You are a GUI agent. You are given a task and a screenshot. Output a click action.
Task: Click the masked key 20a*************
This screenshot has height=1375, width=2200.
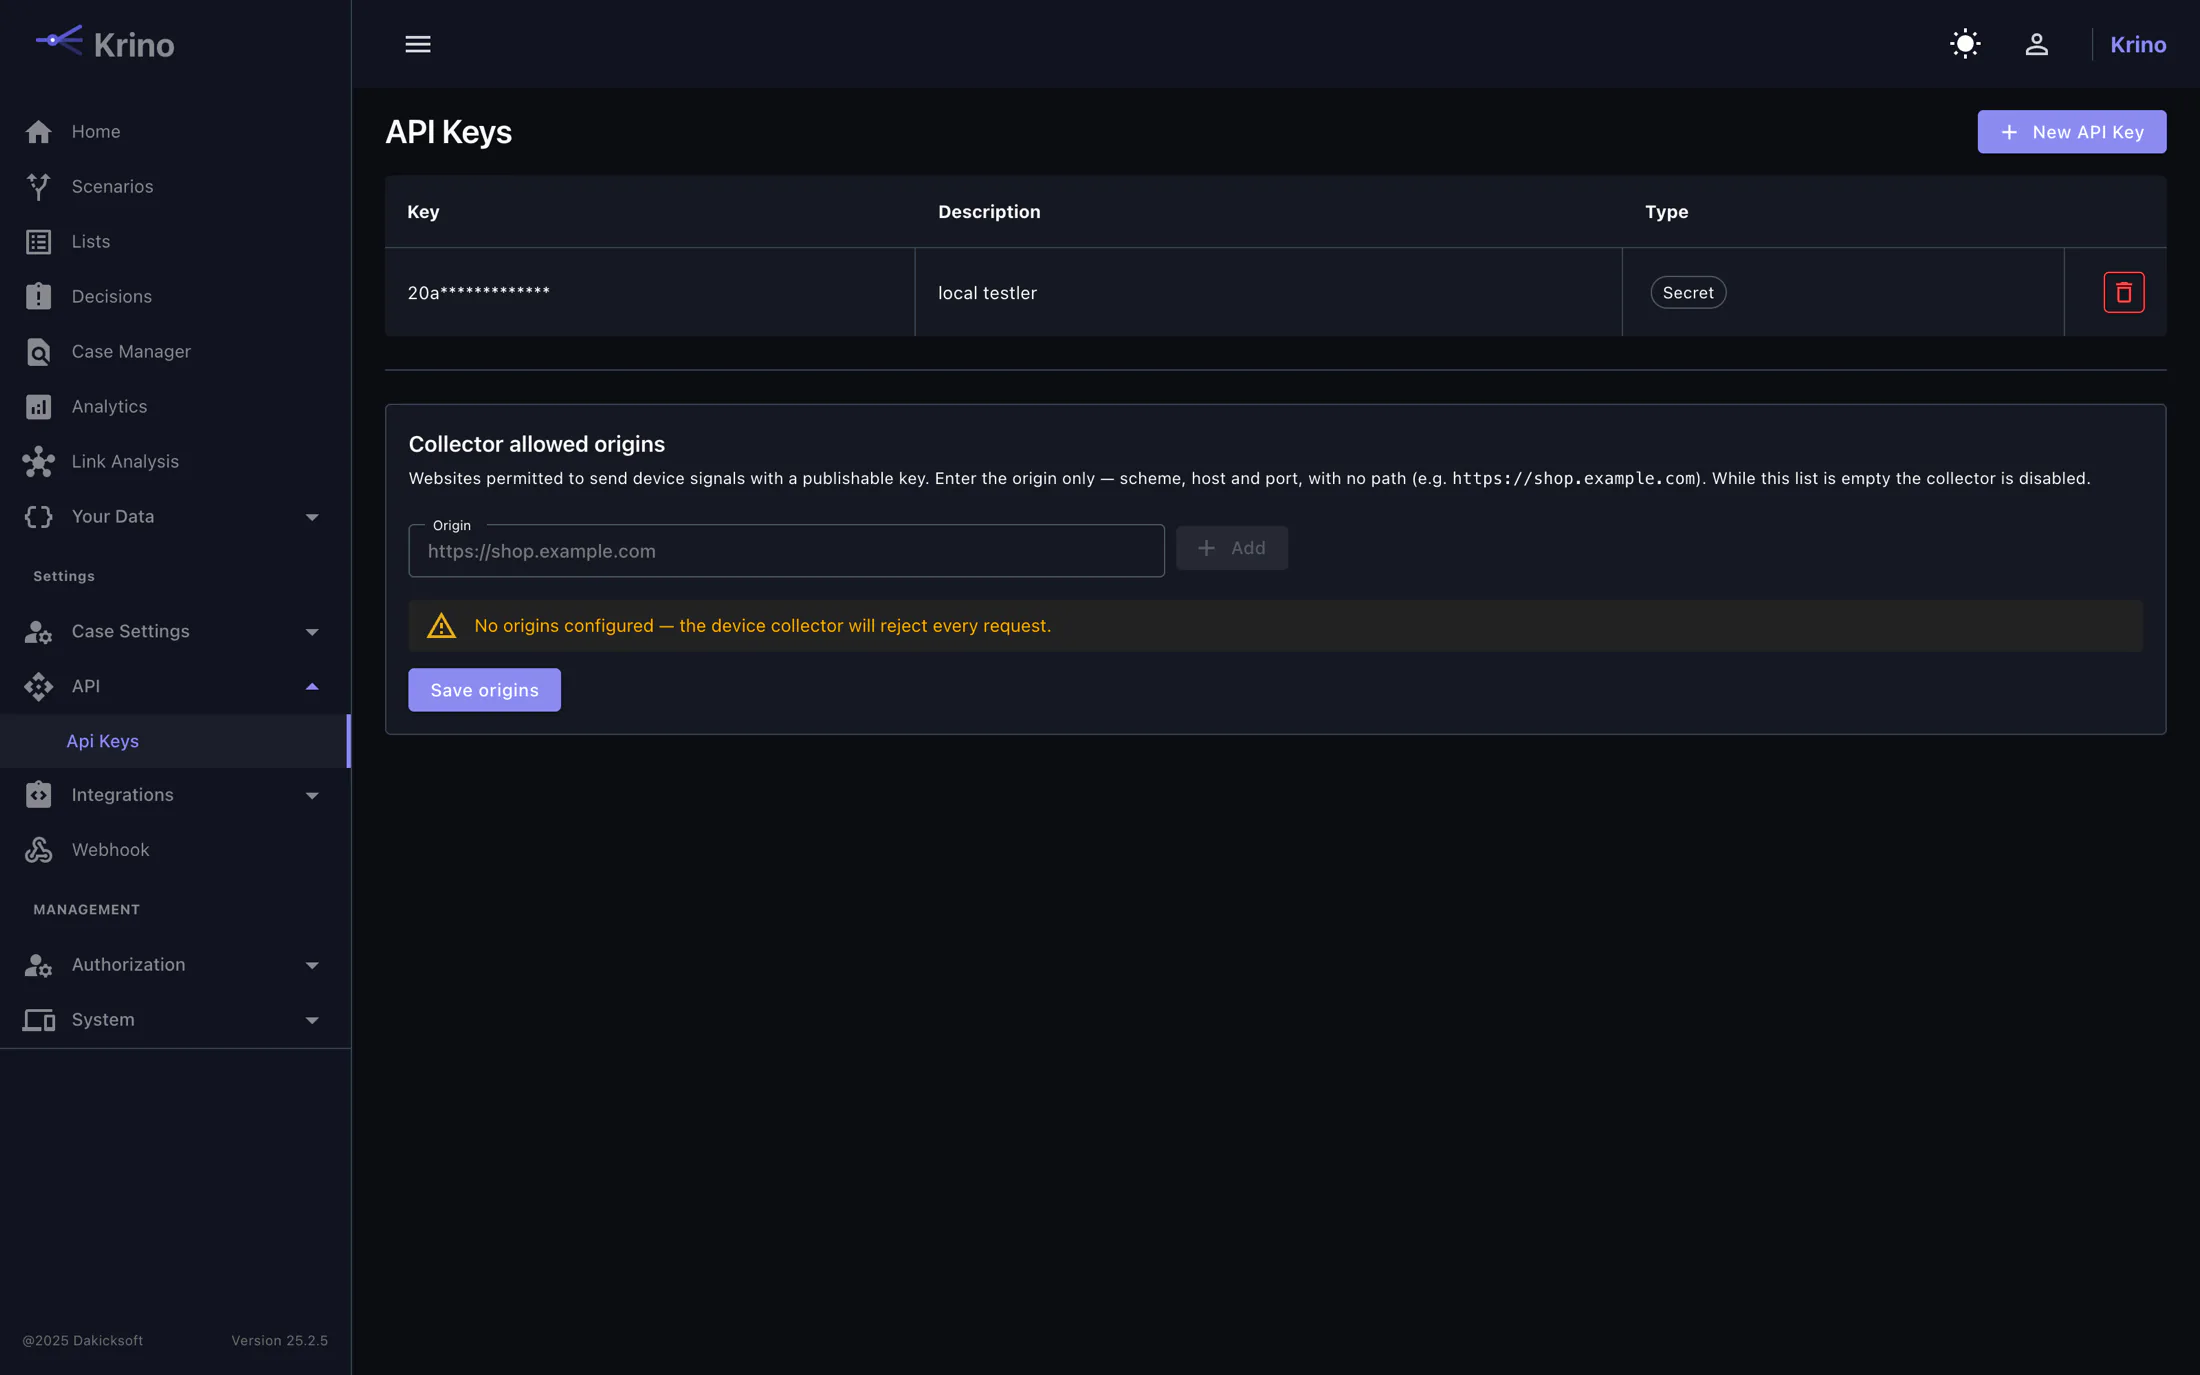[479, 293]
